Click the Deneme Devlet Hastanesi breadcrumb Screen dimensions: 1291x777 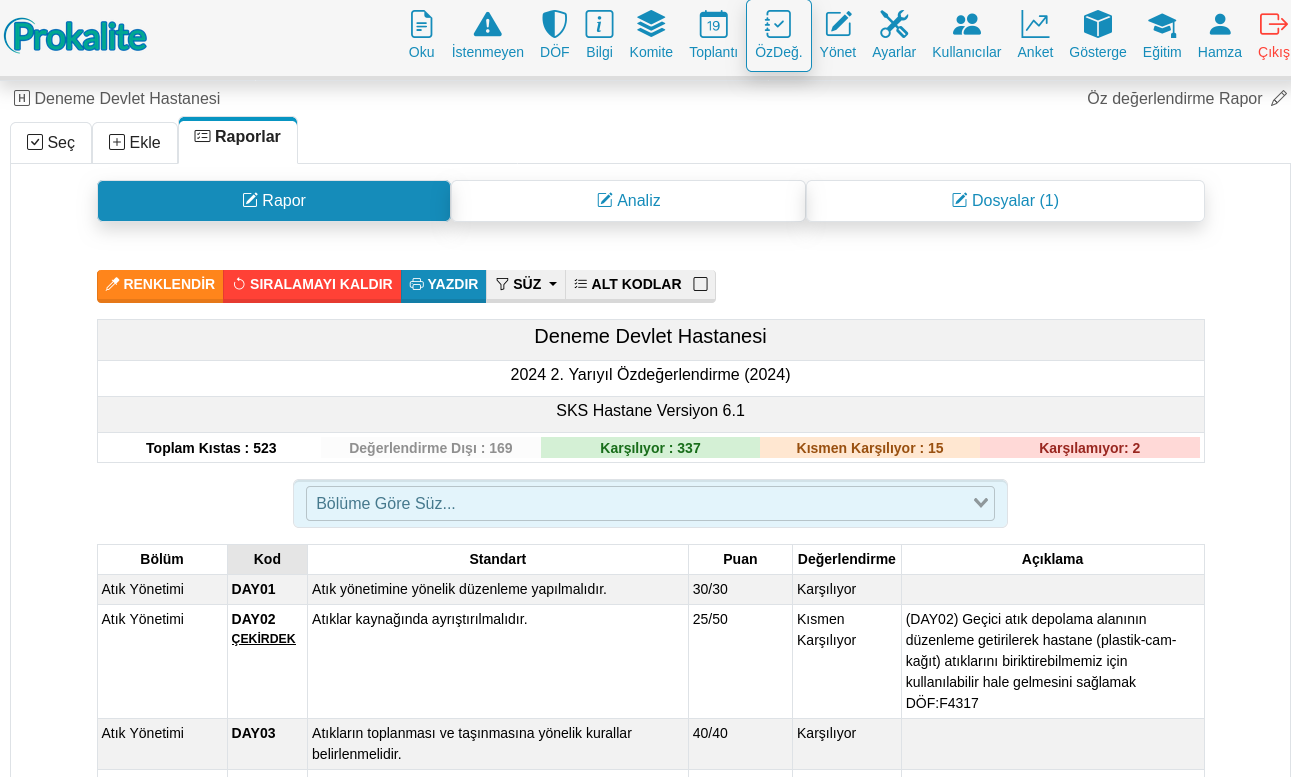[127, 98]
